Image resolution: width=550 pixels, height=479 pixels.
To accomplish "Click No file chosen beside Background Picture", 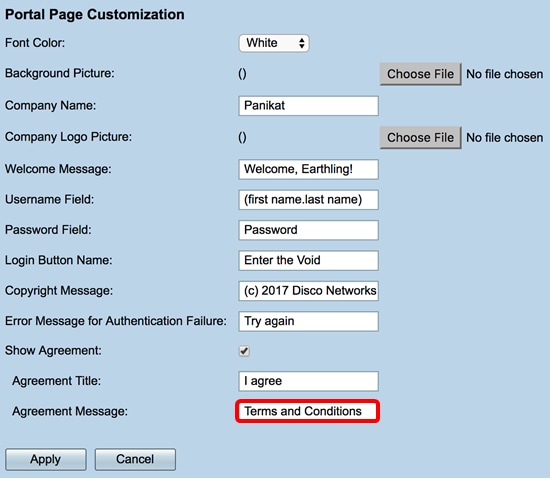I will pyautogui.click(x=504, y=74).
